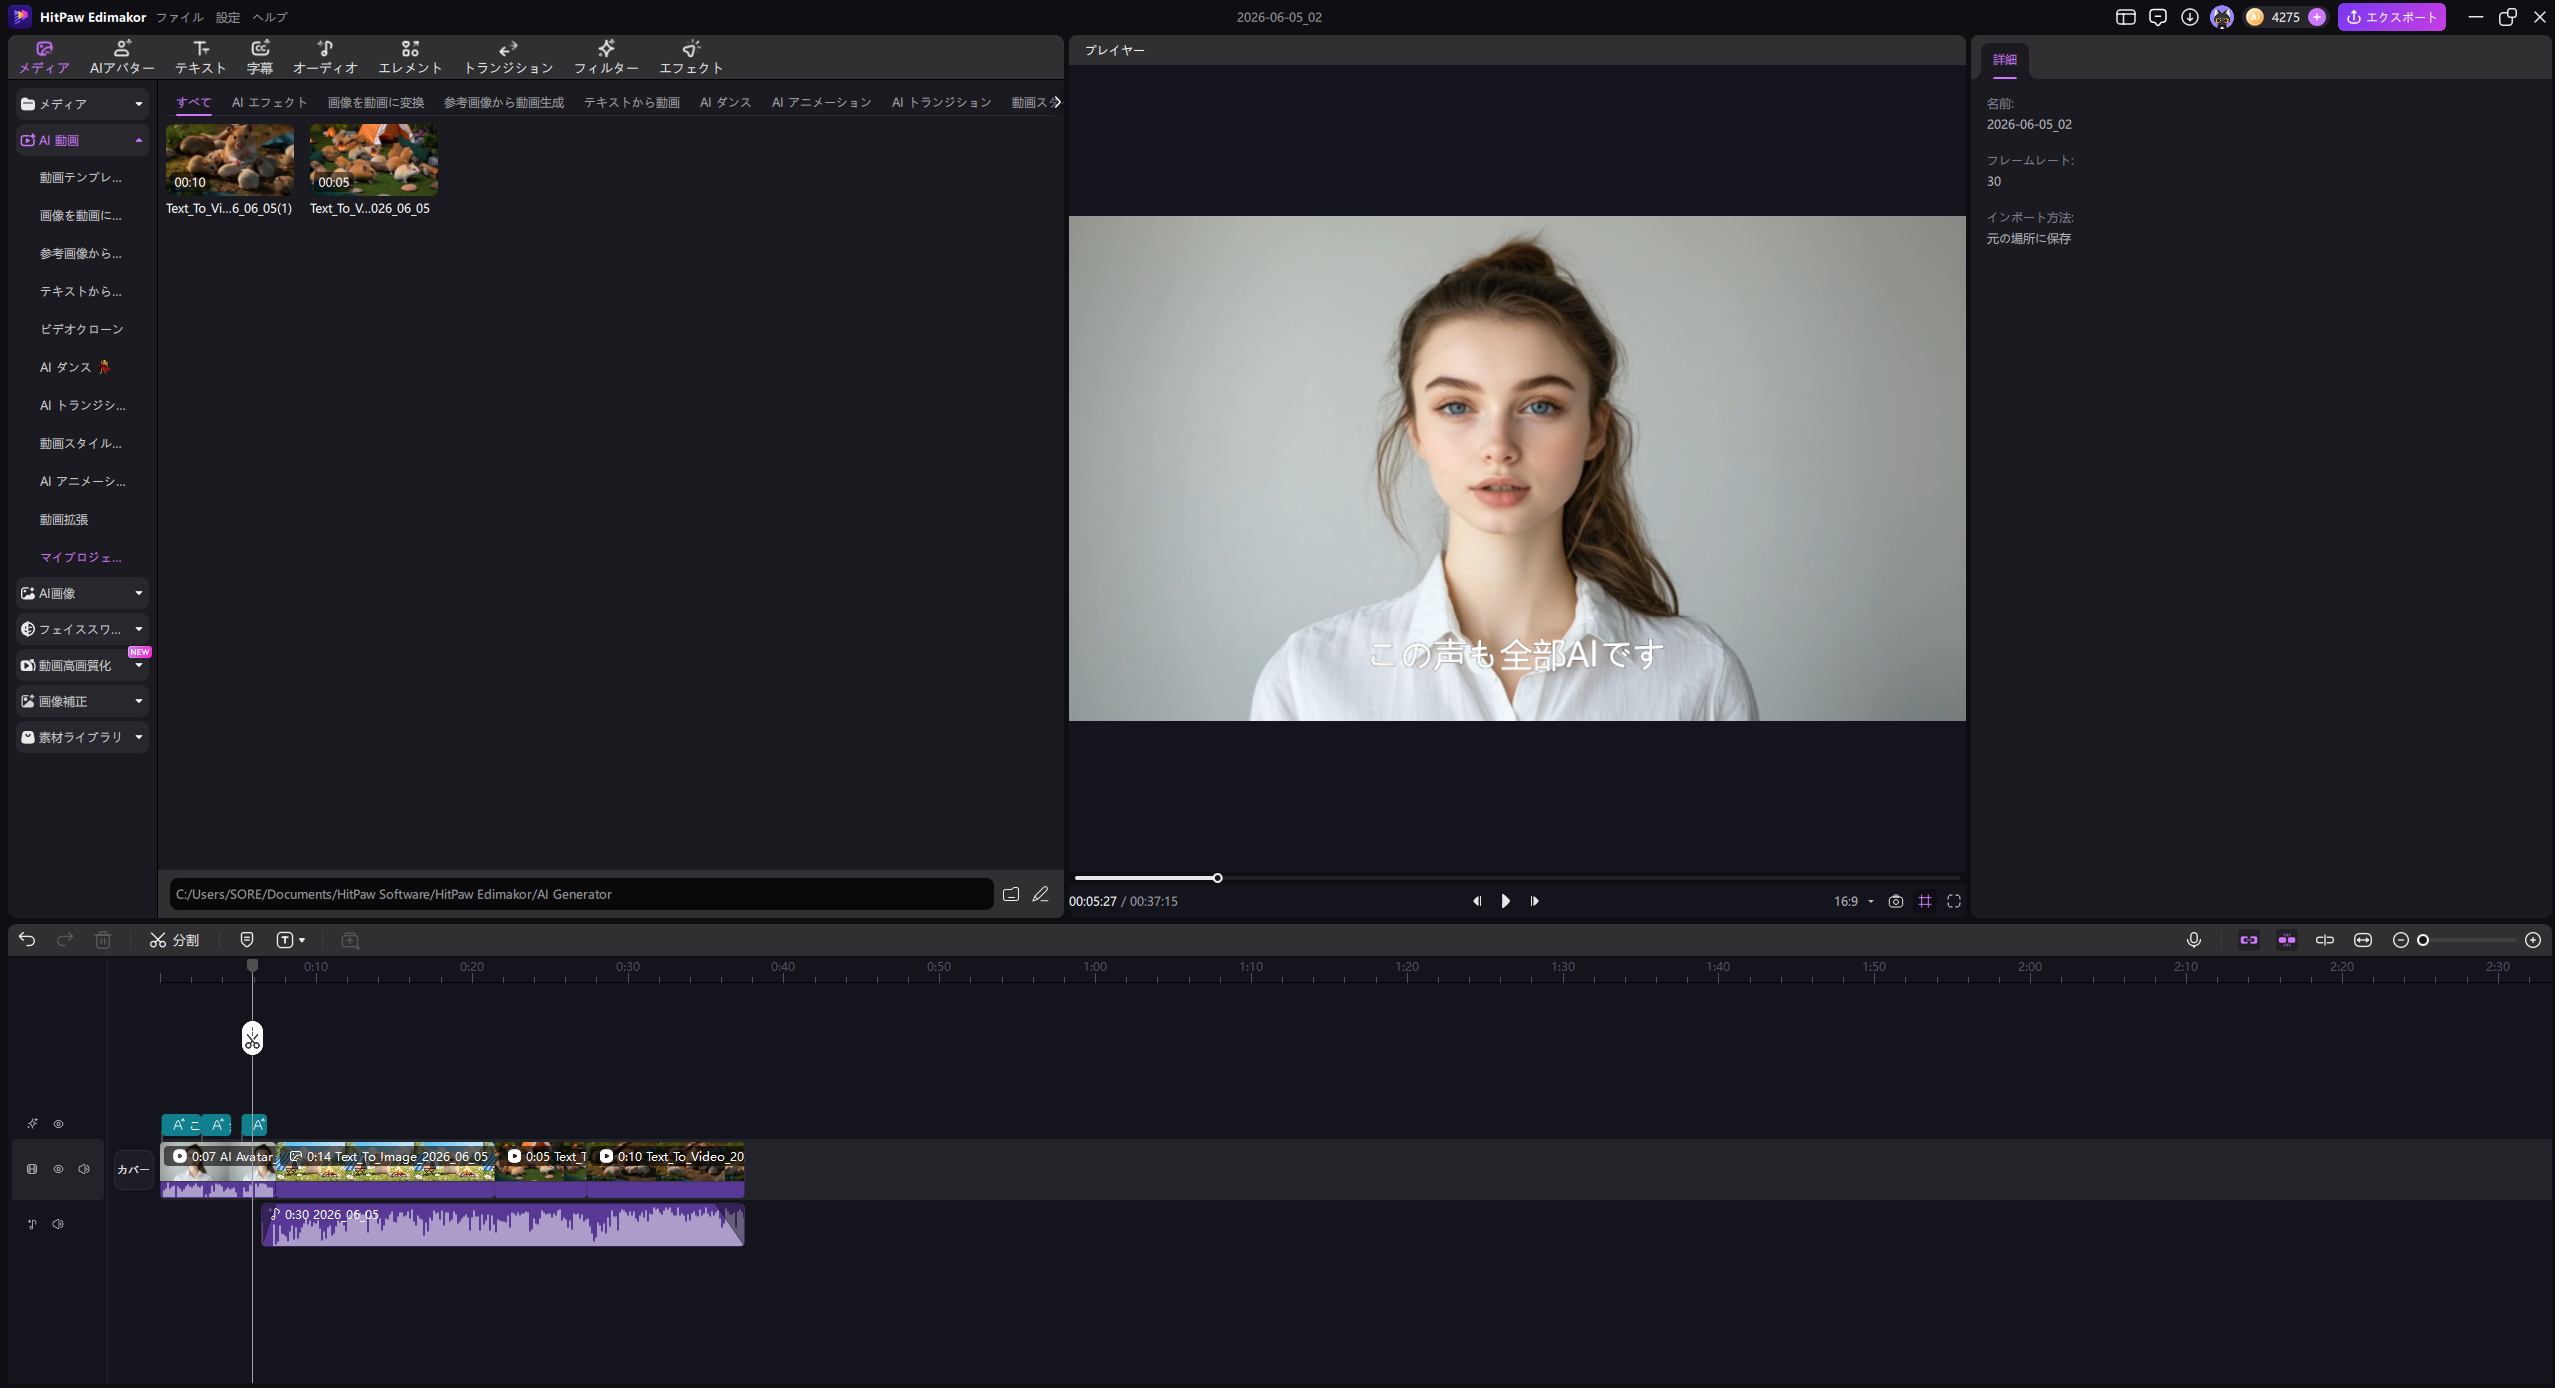Open the feedback message icon

point(2158,17)
